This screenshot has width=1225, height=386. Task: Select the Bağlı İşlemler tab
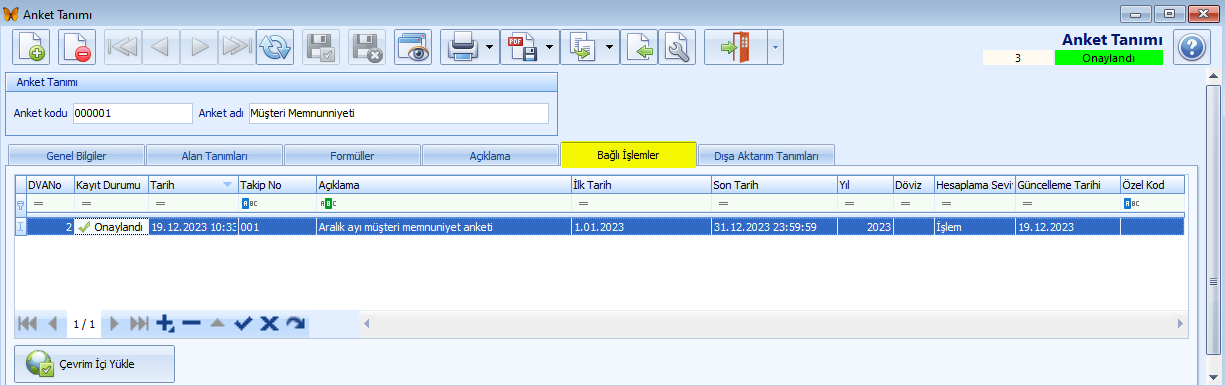click(628, 154)
